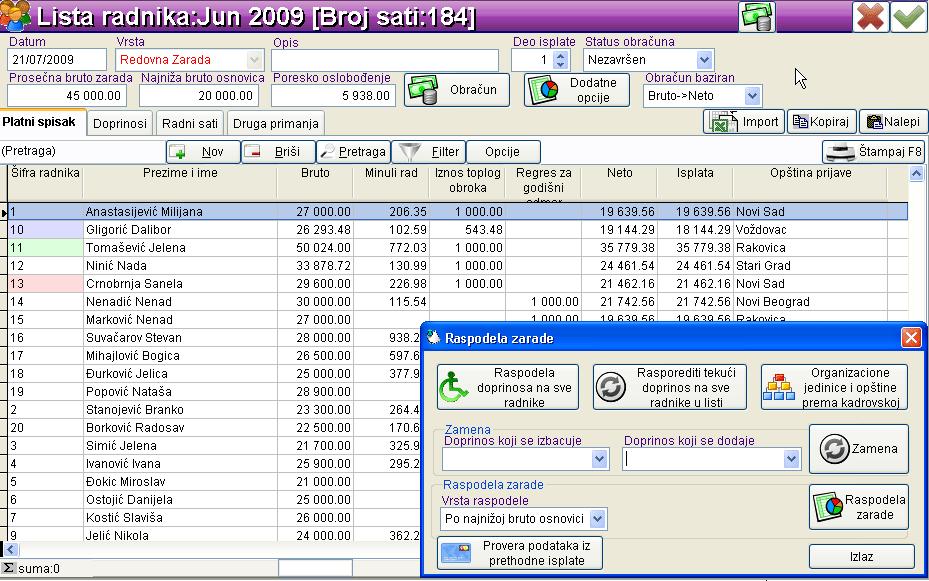Screen dimensions: 929x581
Task: Click Organizacione jedinice i opštine prema kadrovskoj
Action: click(834, 387)
